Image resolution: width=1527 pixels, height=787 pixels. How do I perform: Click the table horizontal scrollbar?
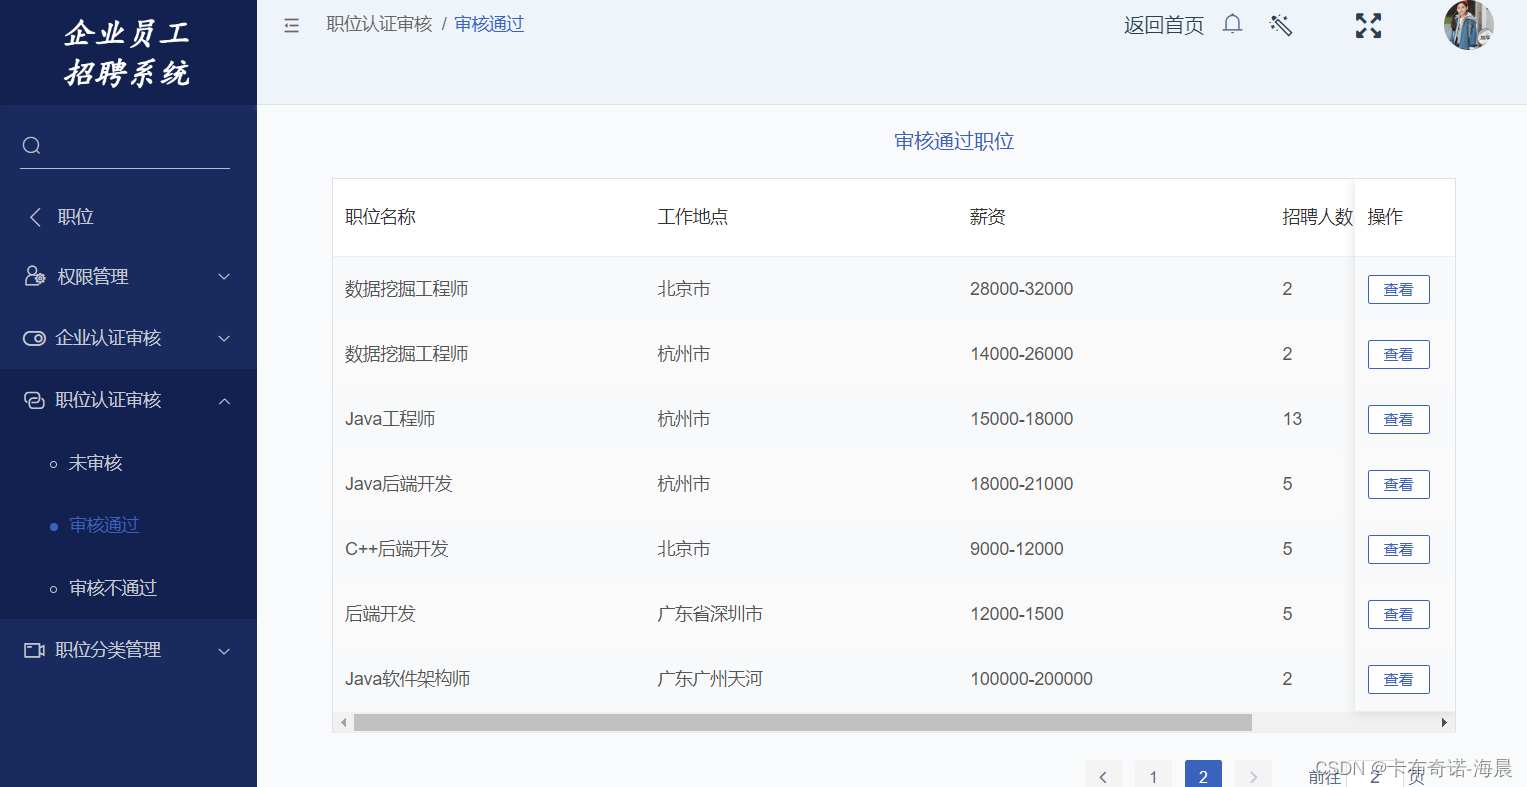point(802,722)
